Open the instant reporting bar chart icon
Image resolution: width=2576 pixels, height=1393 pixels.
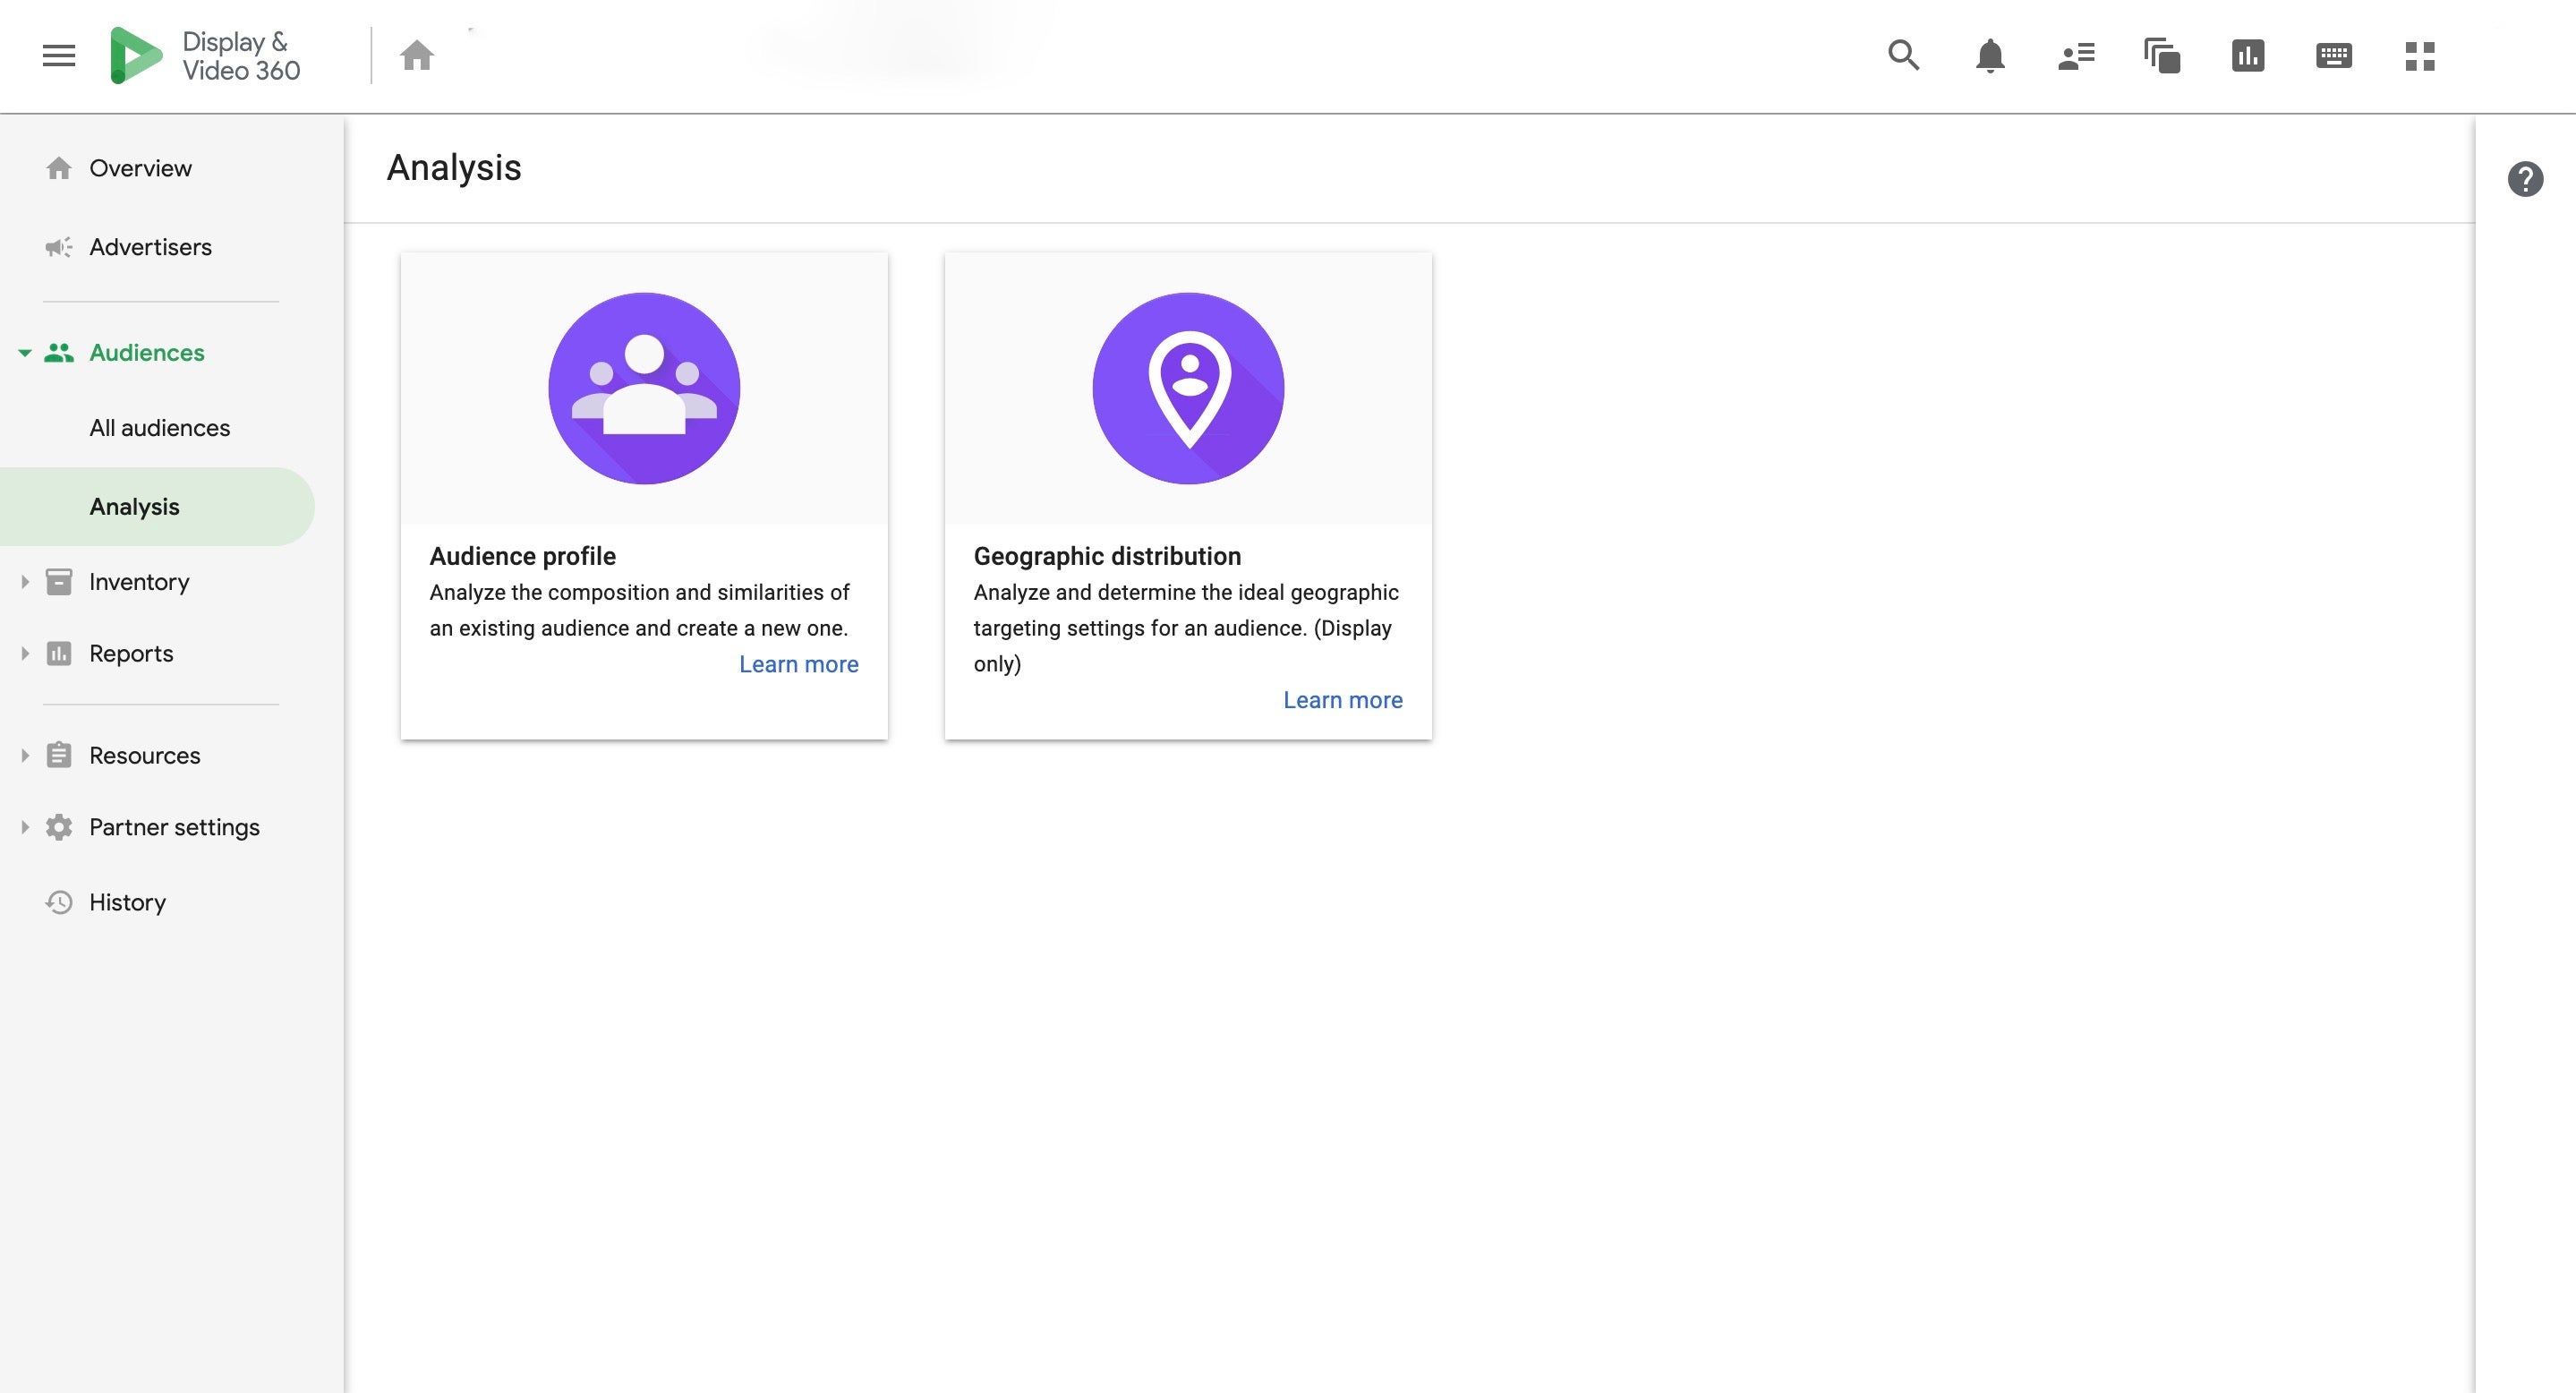tap(2247, 56)
